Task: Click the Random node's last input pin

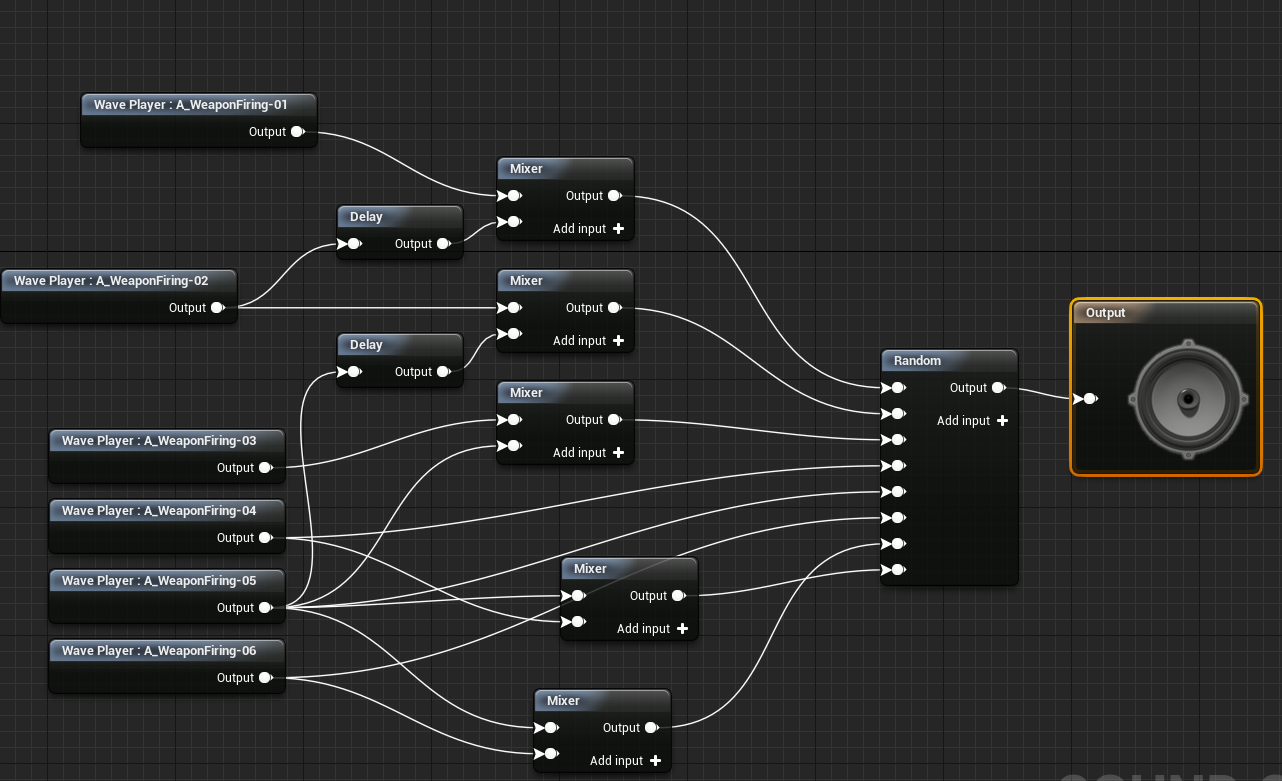Action: click(895, 570)
